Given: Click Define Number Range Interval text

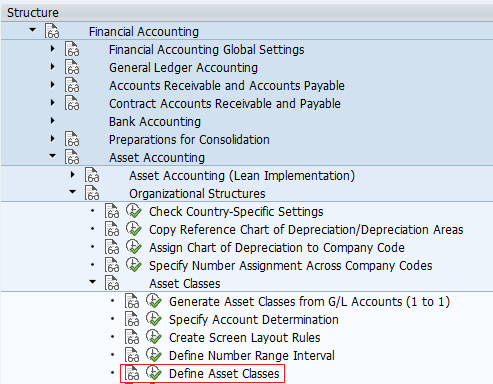Looking at the screenshot, I should point(252,356).
